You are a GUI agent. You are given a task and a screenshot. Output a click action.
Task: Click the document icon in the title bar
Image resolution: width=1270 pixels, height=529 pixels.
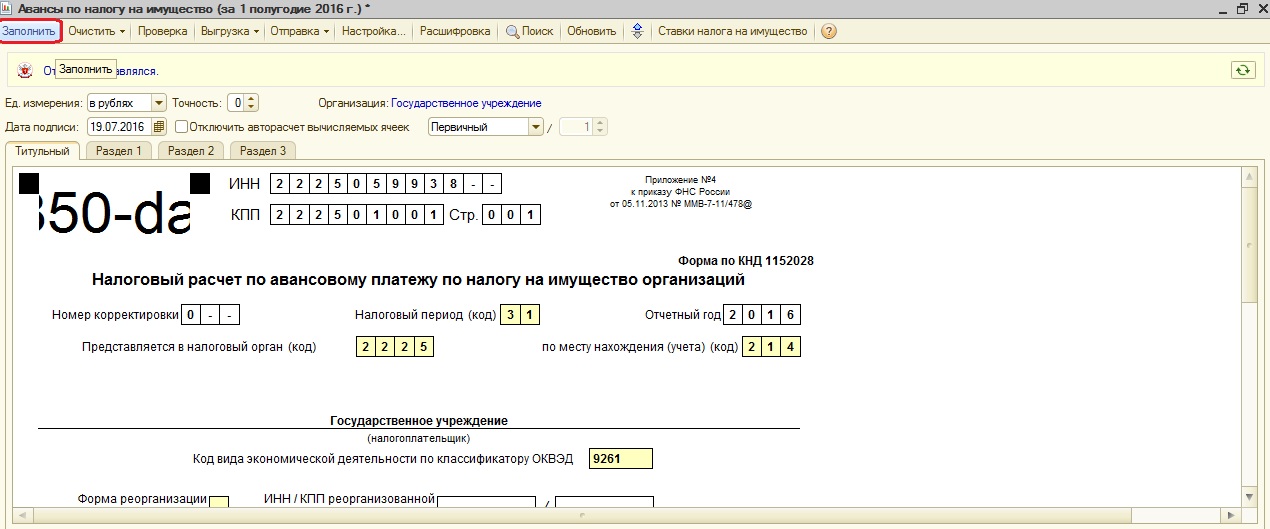(8, 8)
